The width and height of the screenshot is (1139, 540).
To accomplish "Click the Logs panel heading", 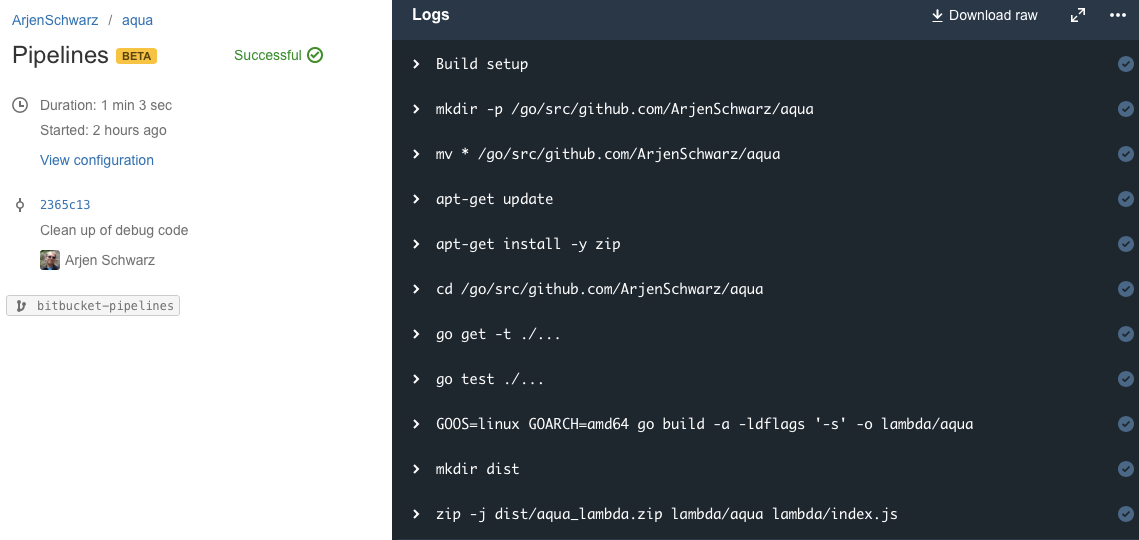I will click(431, 15).
